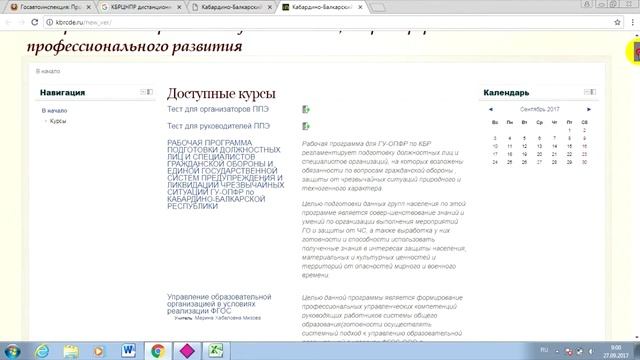
Task: Open course Тест для организаторов ППЭ
Action: (218, 109)
